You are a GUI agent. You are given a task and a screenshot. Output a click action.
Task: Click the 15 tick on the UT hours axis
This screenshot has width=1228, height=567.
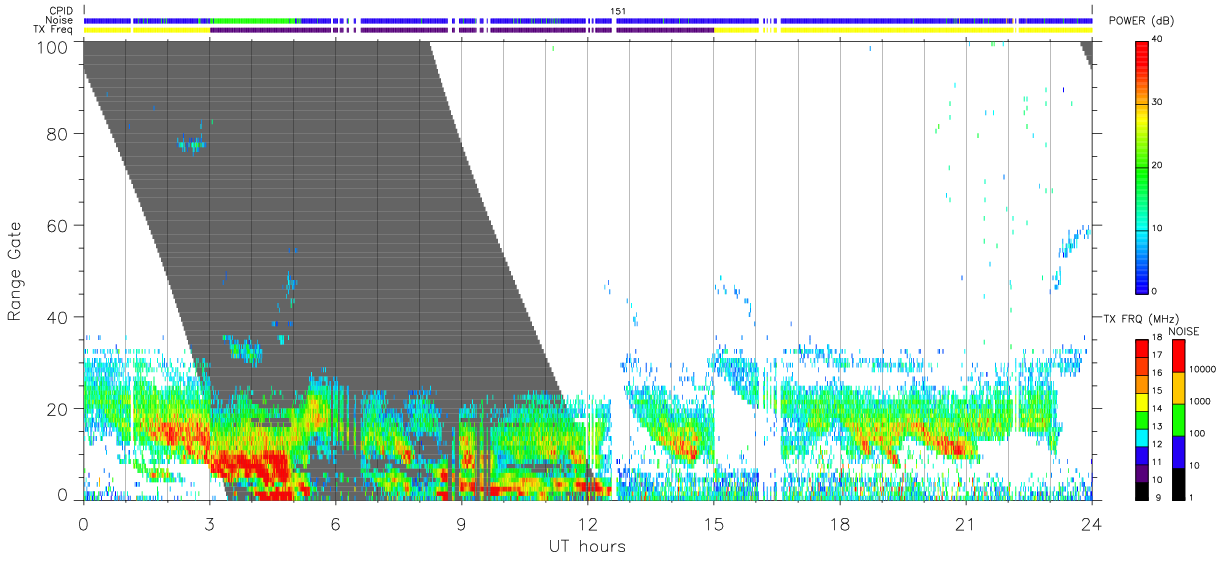tap(713, 523)
